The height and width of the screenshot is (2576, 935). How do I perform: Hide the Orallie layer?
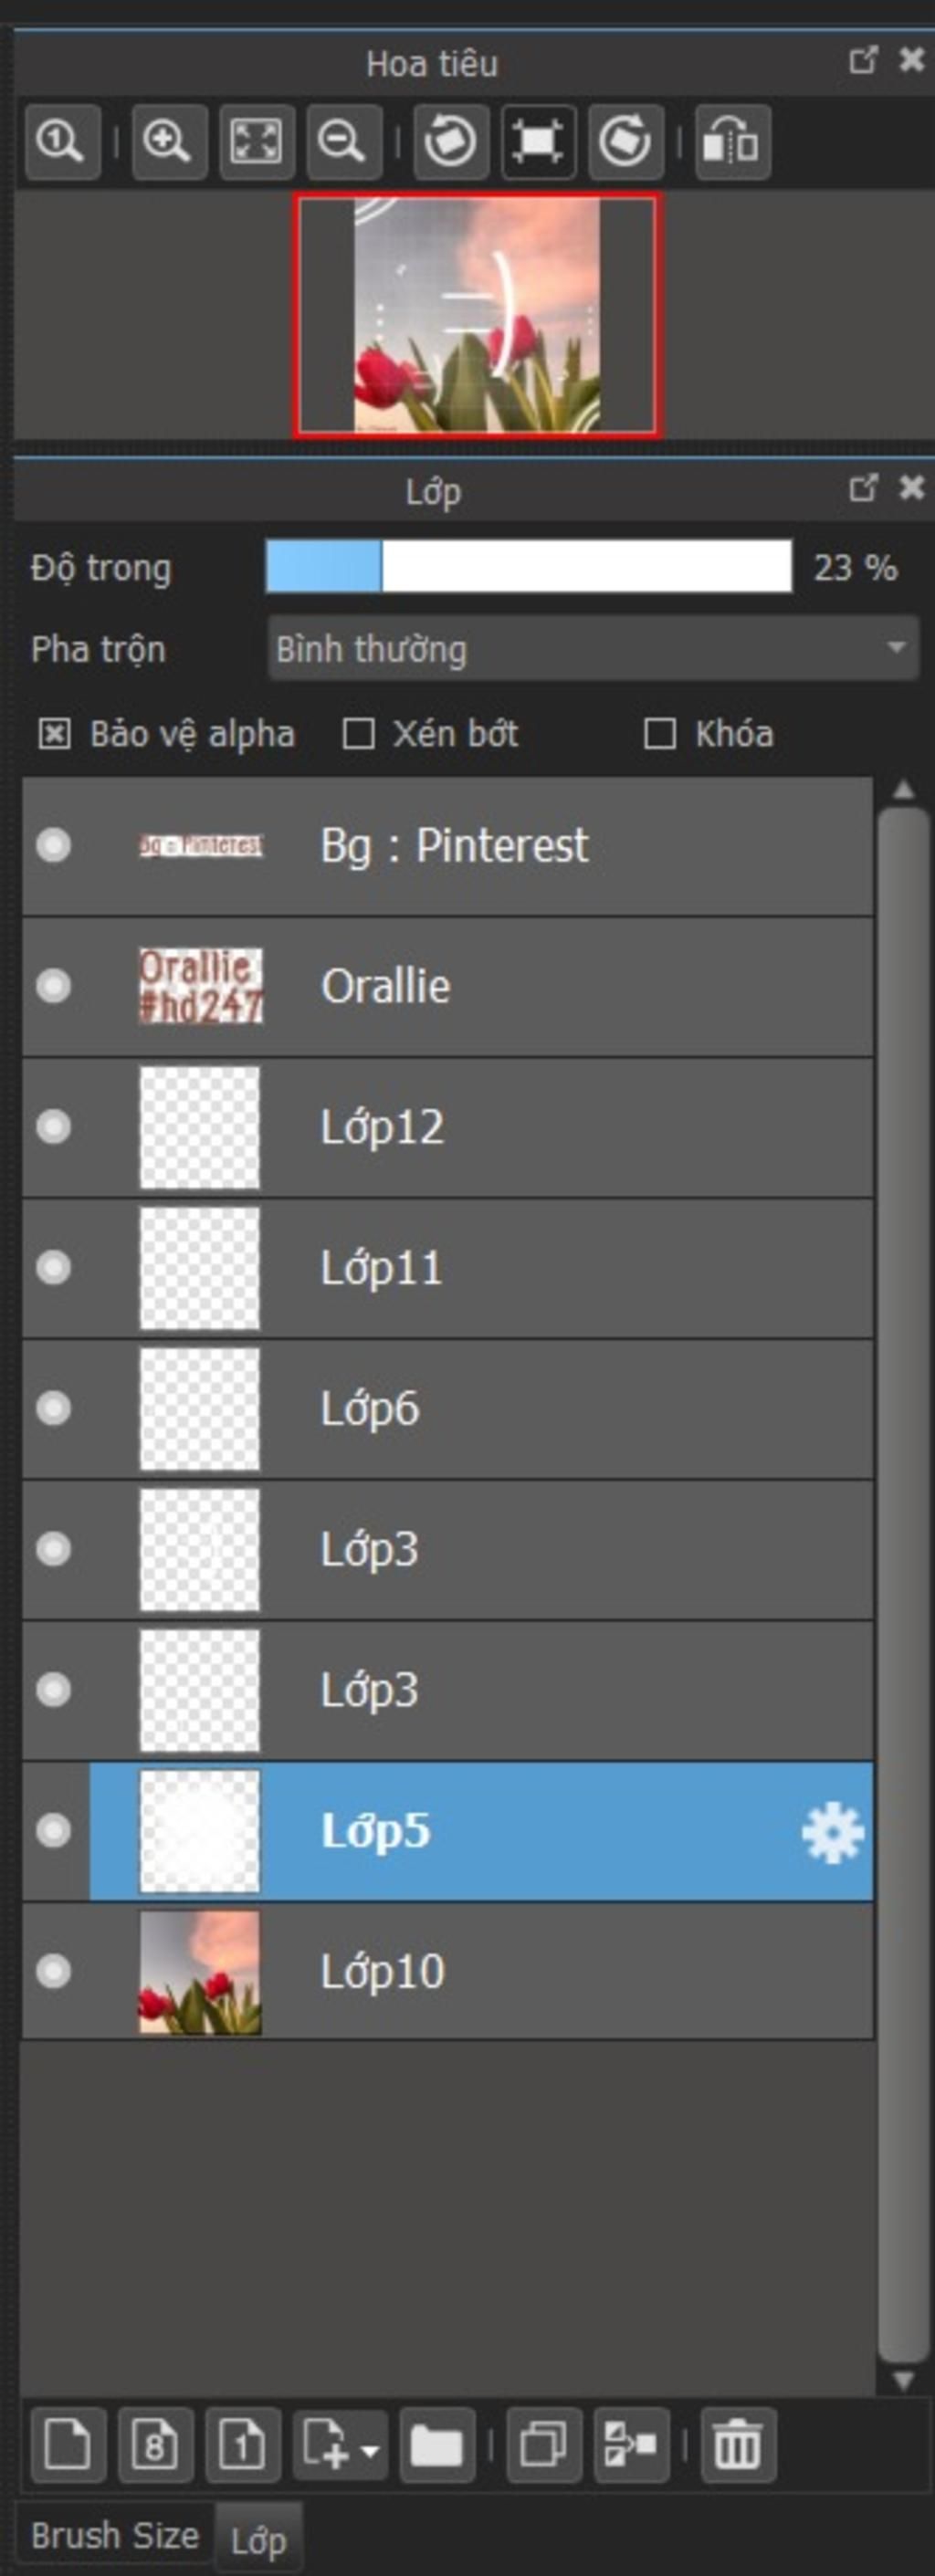pos(53,986)
